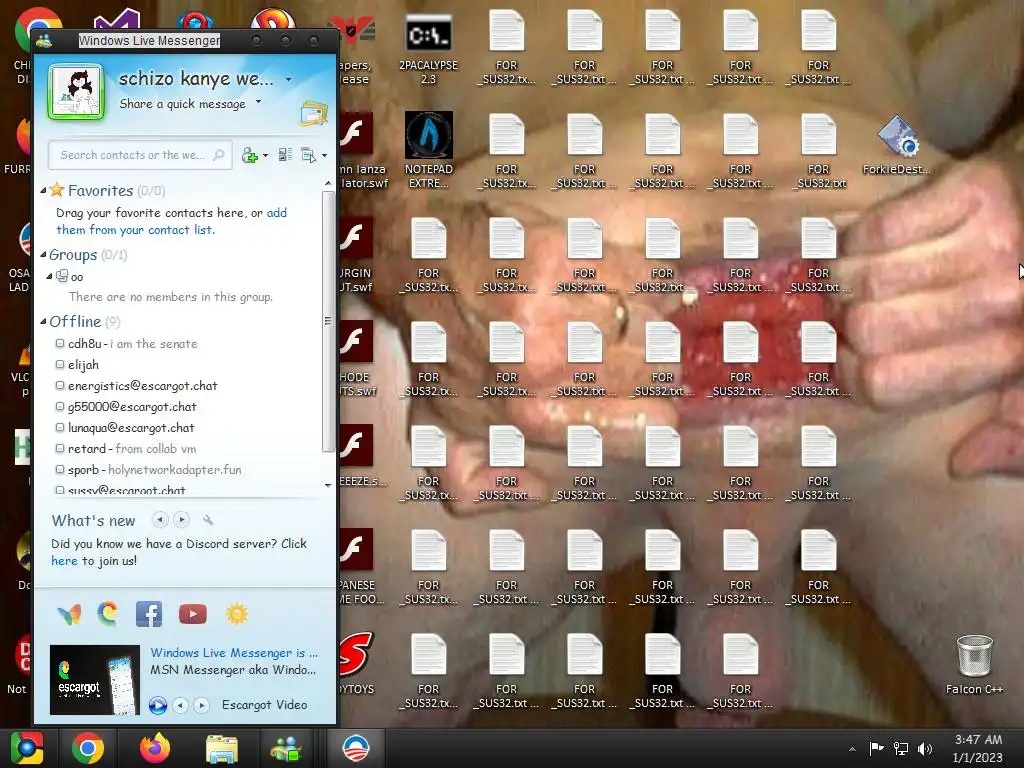This screenshot has height=768, width=1024.
Task: Go to next Escargot video
Action: click(x=201, y=705)
